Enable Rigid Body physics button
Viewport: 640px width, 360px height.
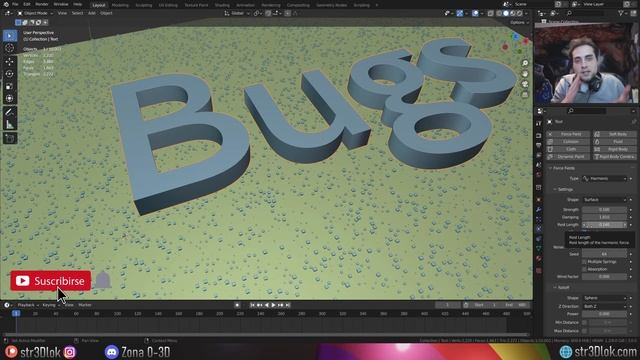click(615, 149)
